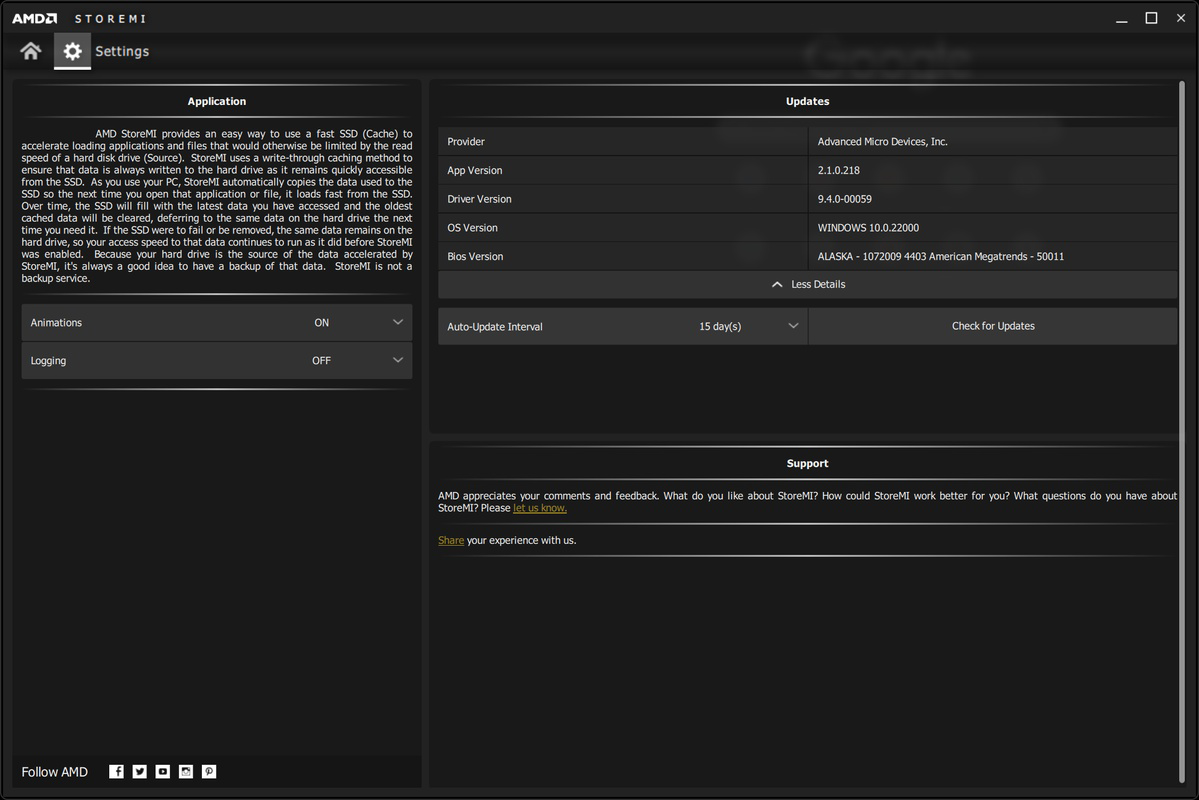Open AMD Pinterest page icon
This screenshot has width=1199, height=800.
click(209, 771)
